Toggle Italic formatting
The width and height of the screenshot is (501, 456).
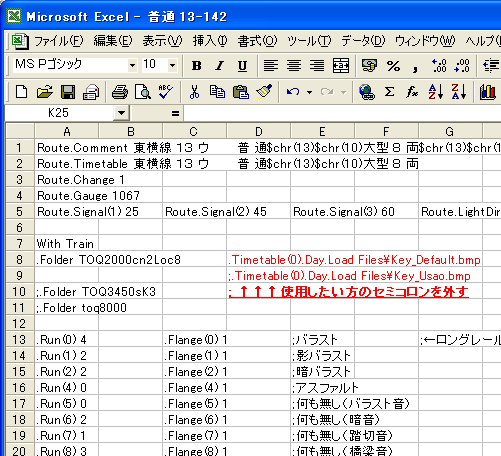point(219,66)
